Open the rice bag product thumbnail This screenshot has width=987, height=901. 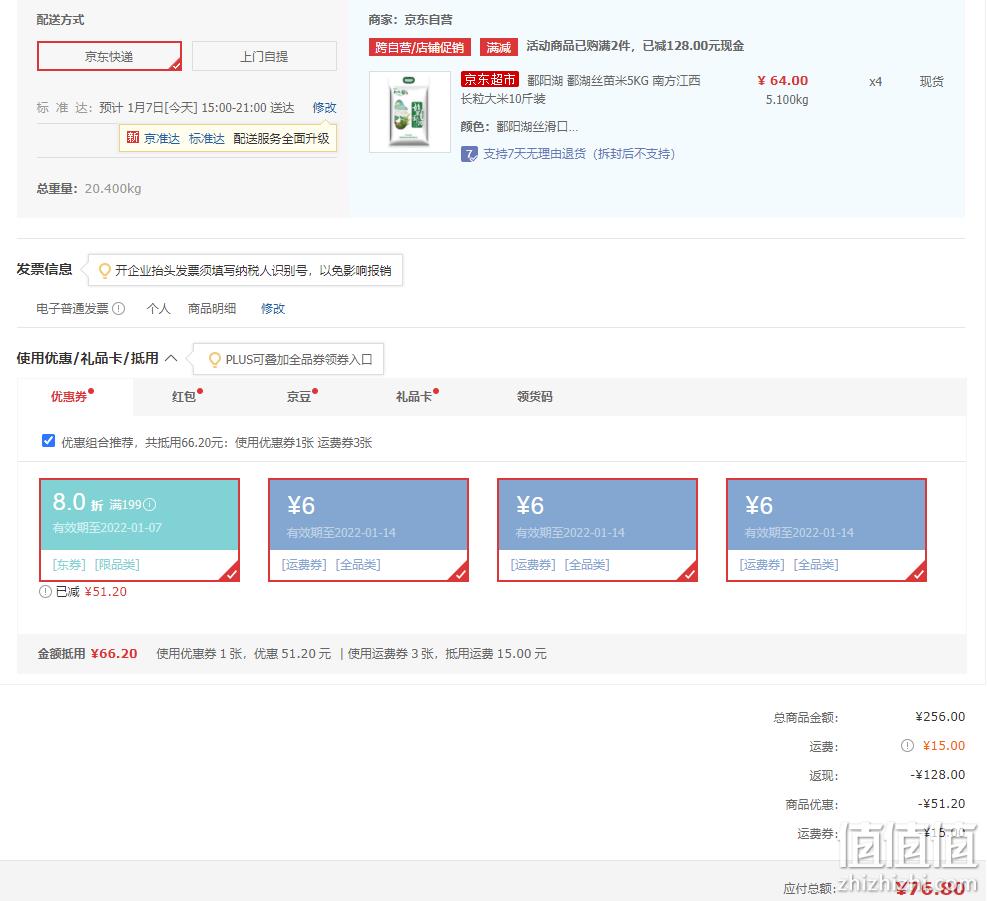tap(410, 112)
